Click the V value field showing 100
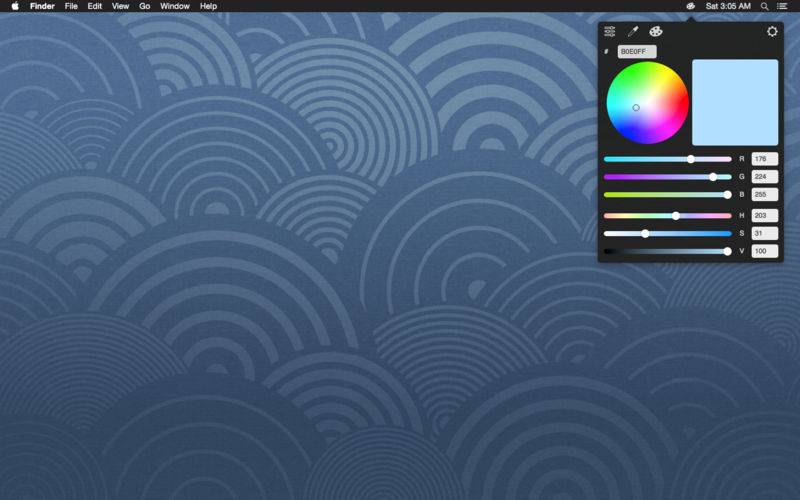Image resolution: width=800 pixels, height=500 pixels. pyautogui.click(x=765, y=251)
